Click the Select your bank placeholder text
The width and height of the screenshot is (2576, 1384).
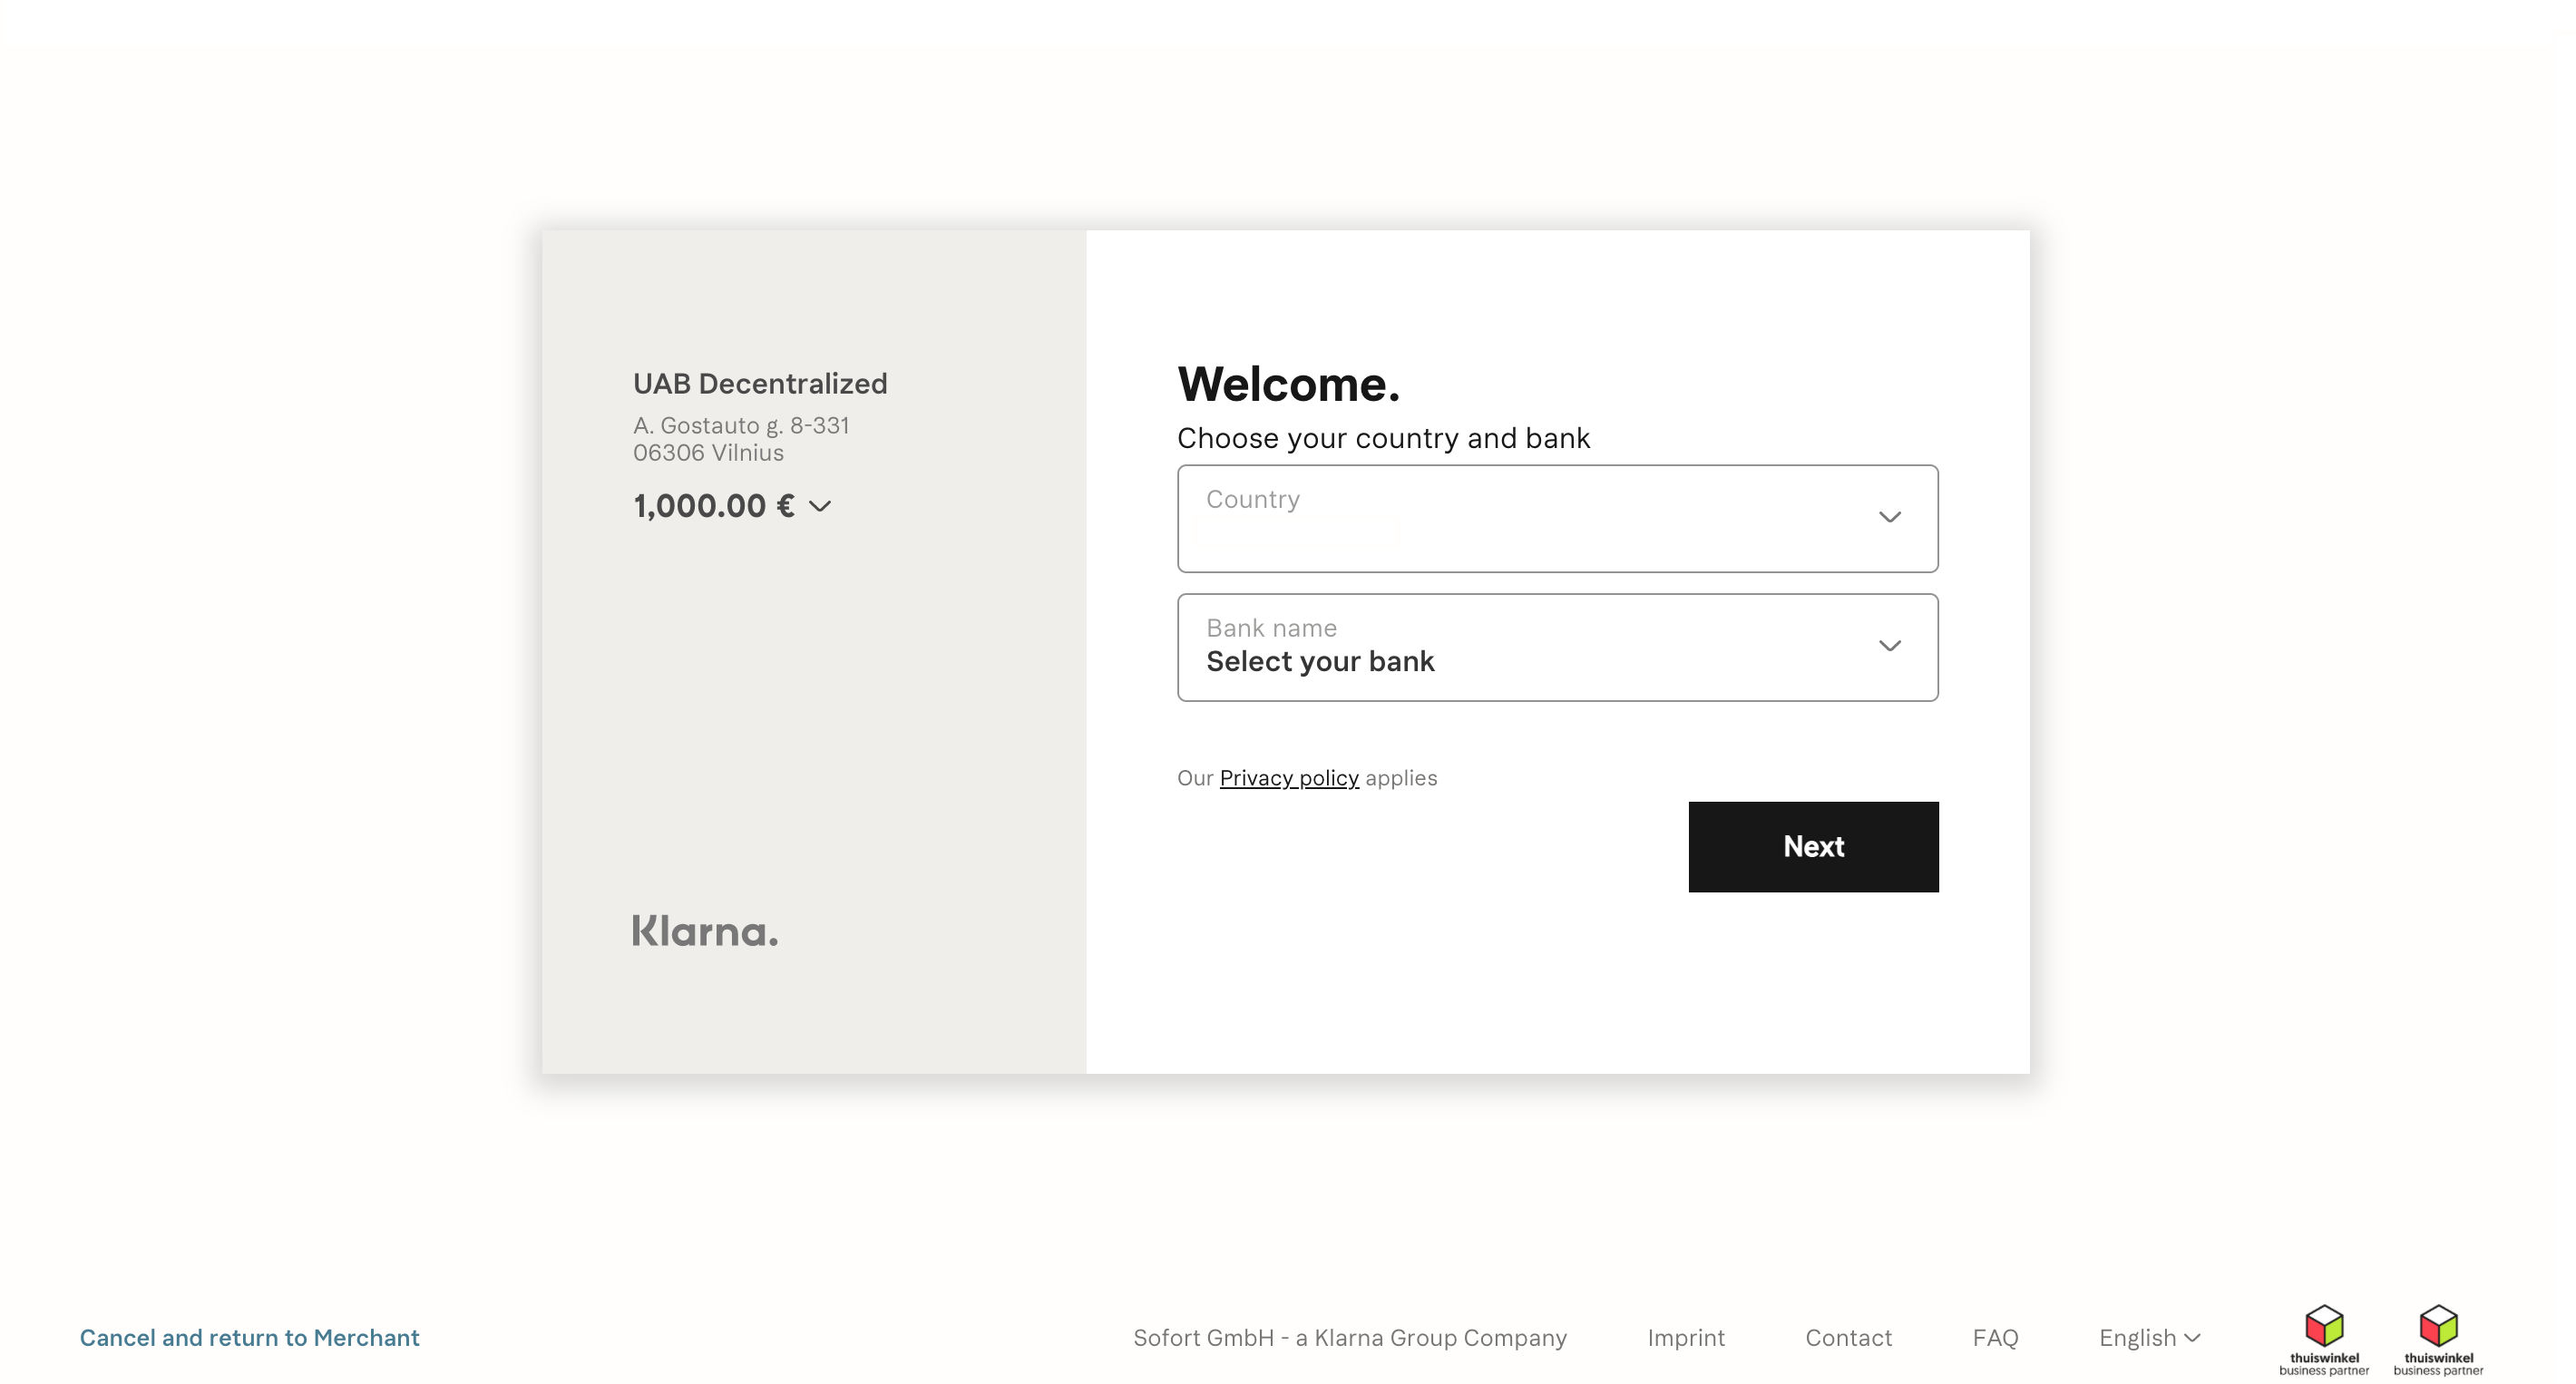pos(1320,661)
